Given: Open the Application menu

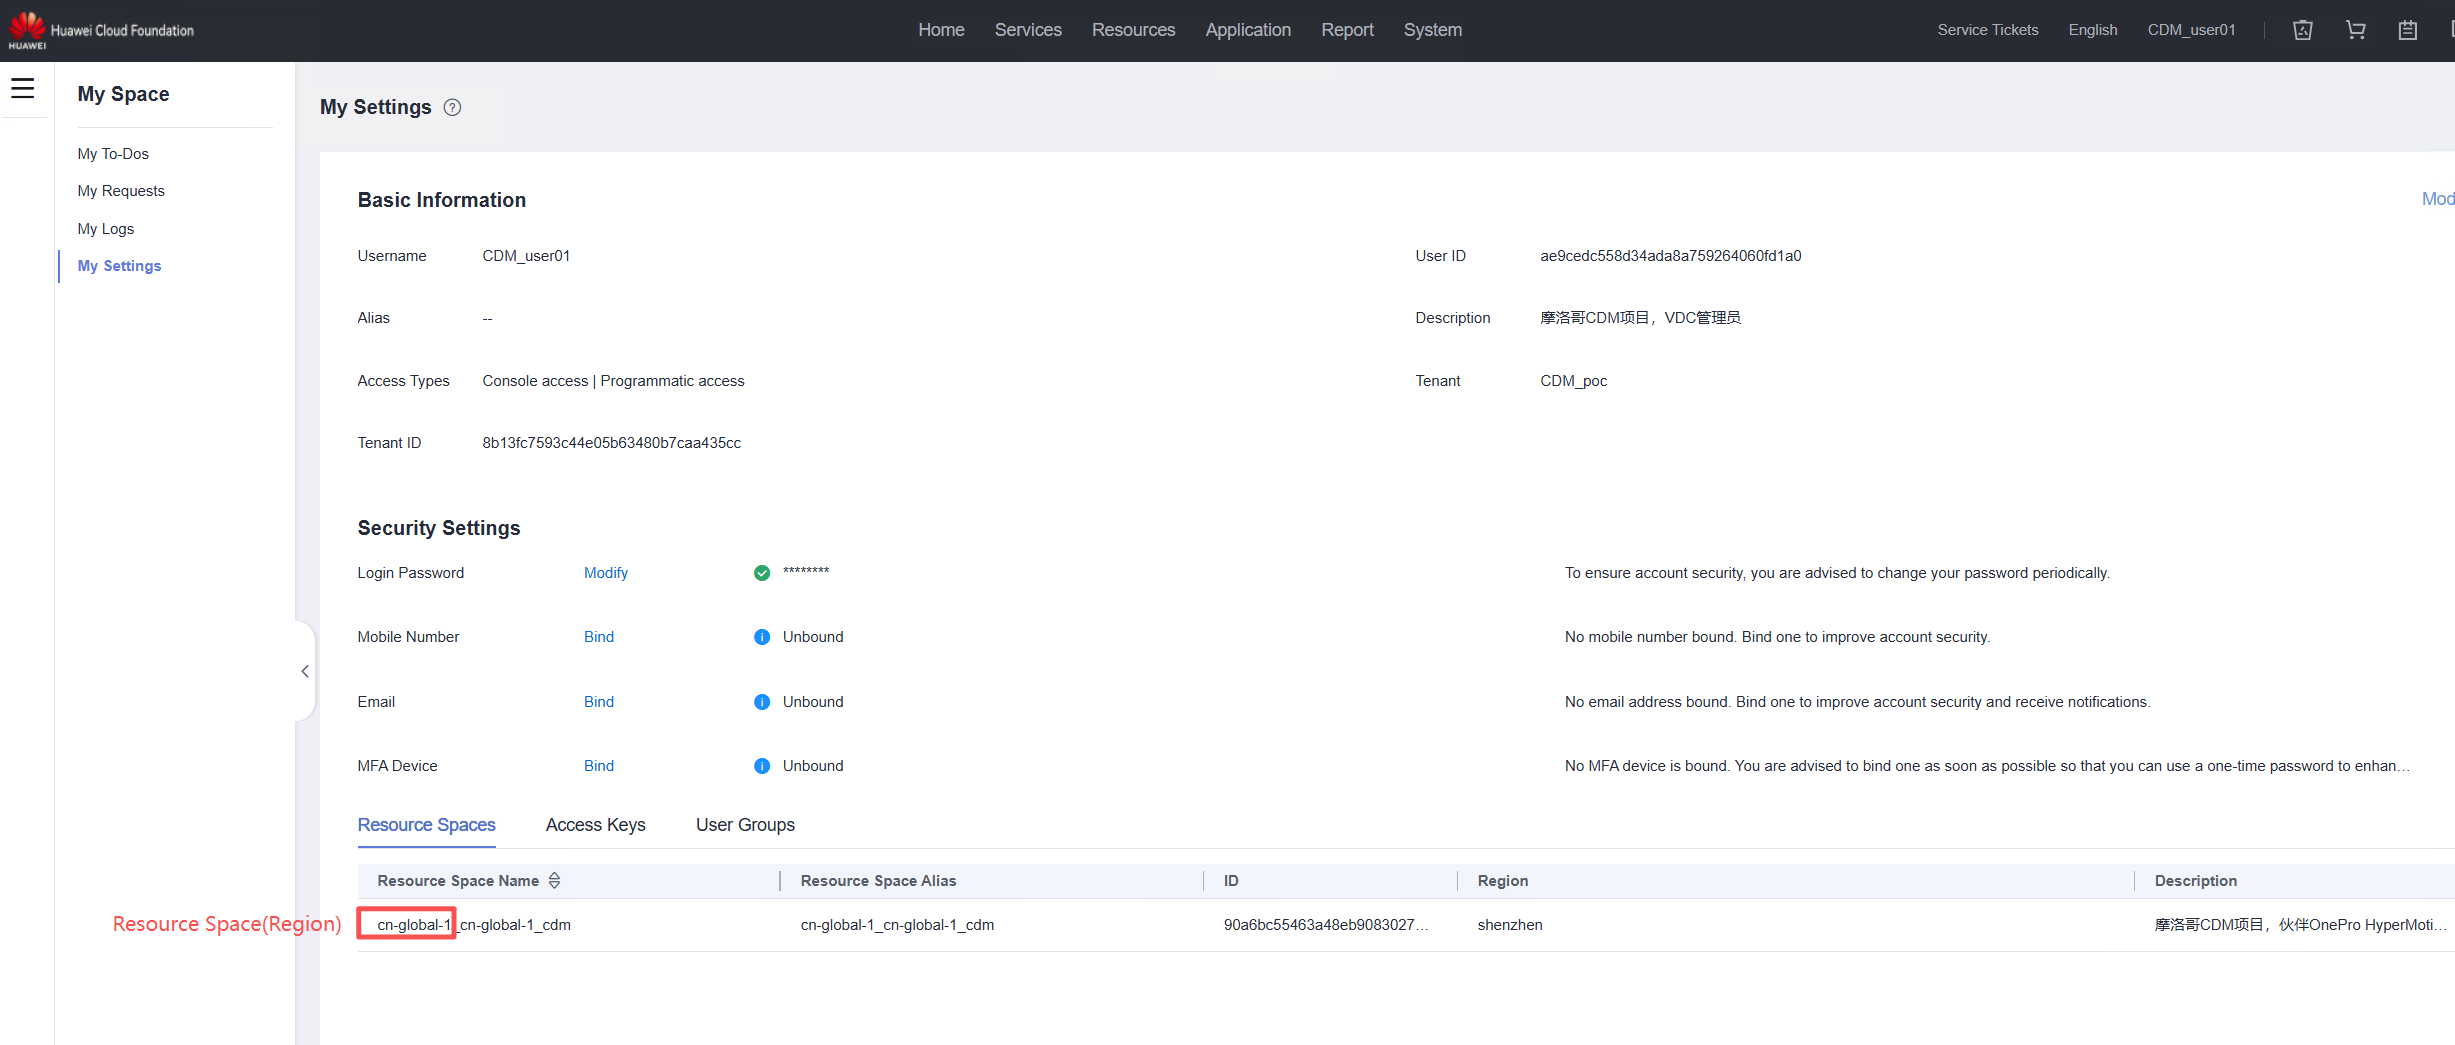Looking at the screenshot, I should coord(1248,30).
